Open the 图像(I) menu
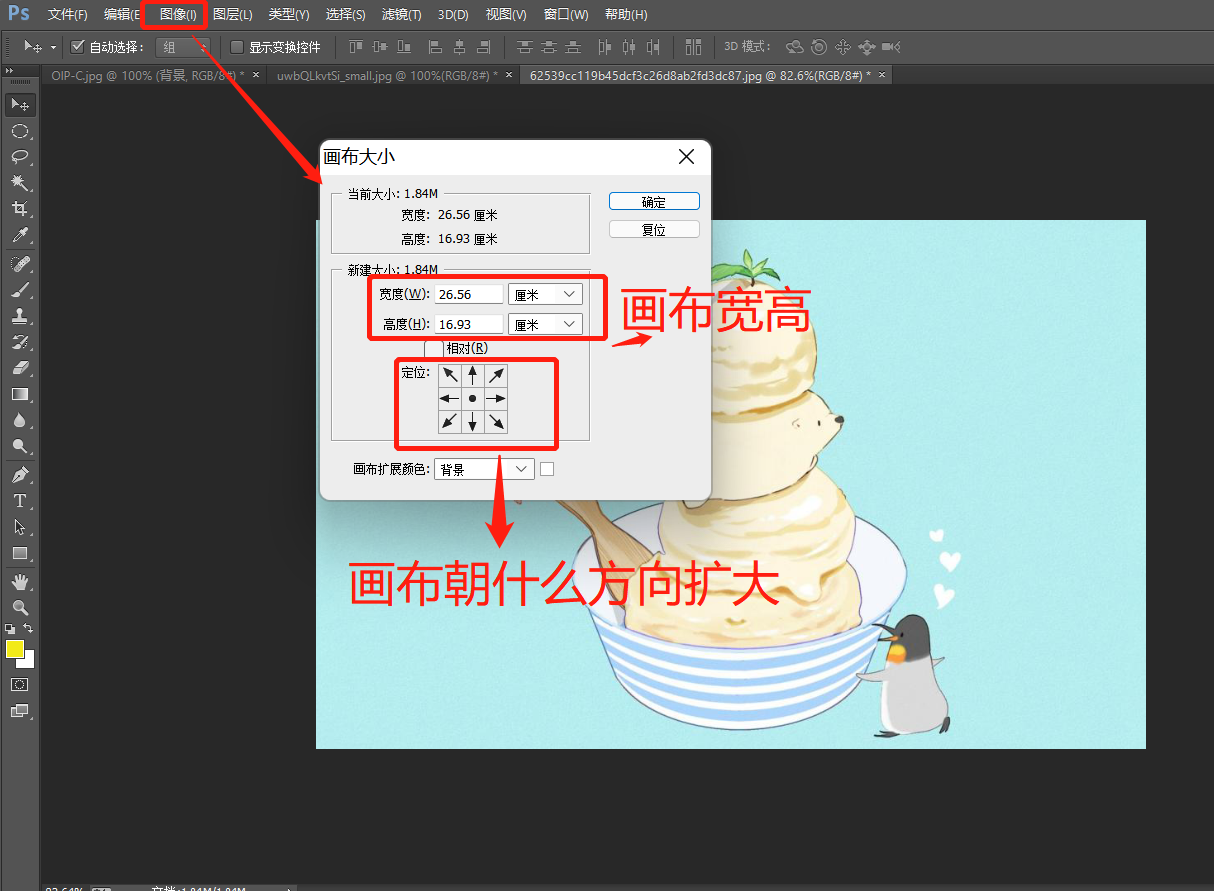Viewport: 1214px width, 891px height. (178, 14)
